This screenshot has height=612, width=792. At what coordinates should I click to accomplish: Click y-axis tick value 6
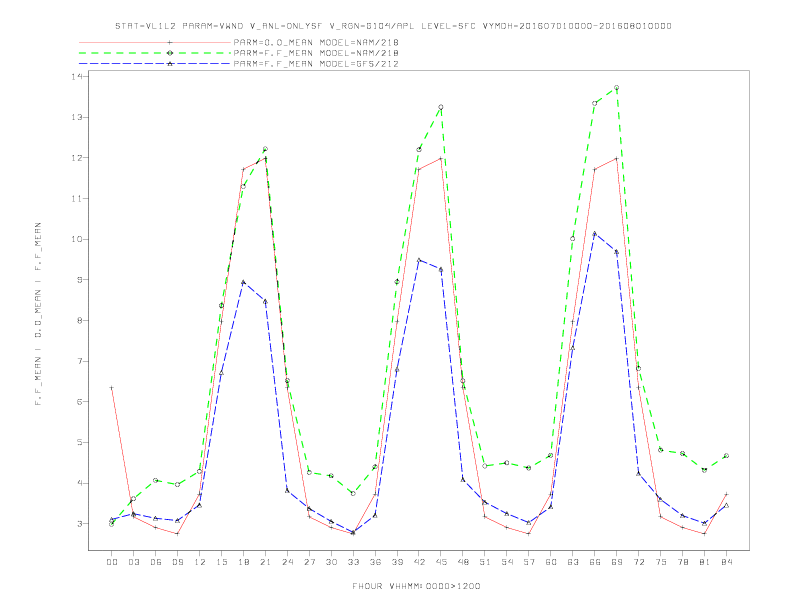[x=80, y=401]
